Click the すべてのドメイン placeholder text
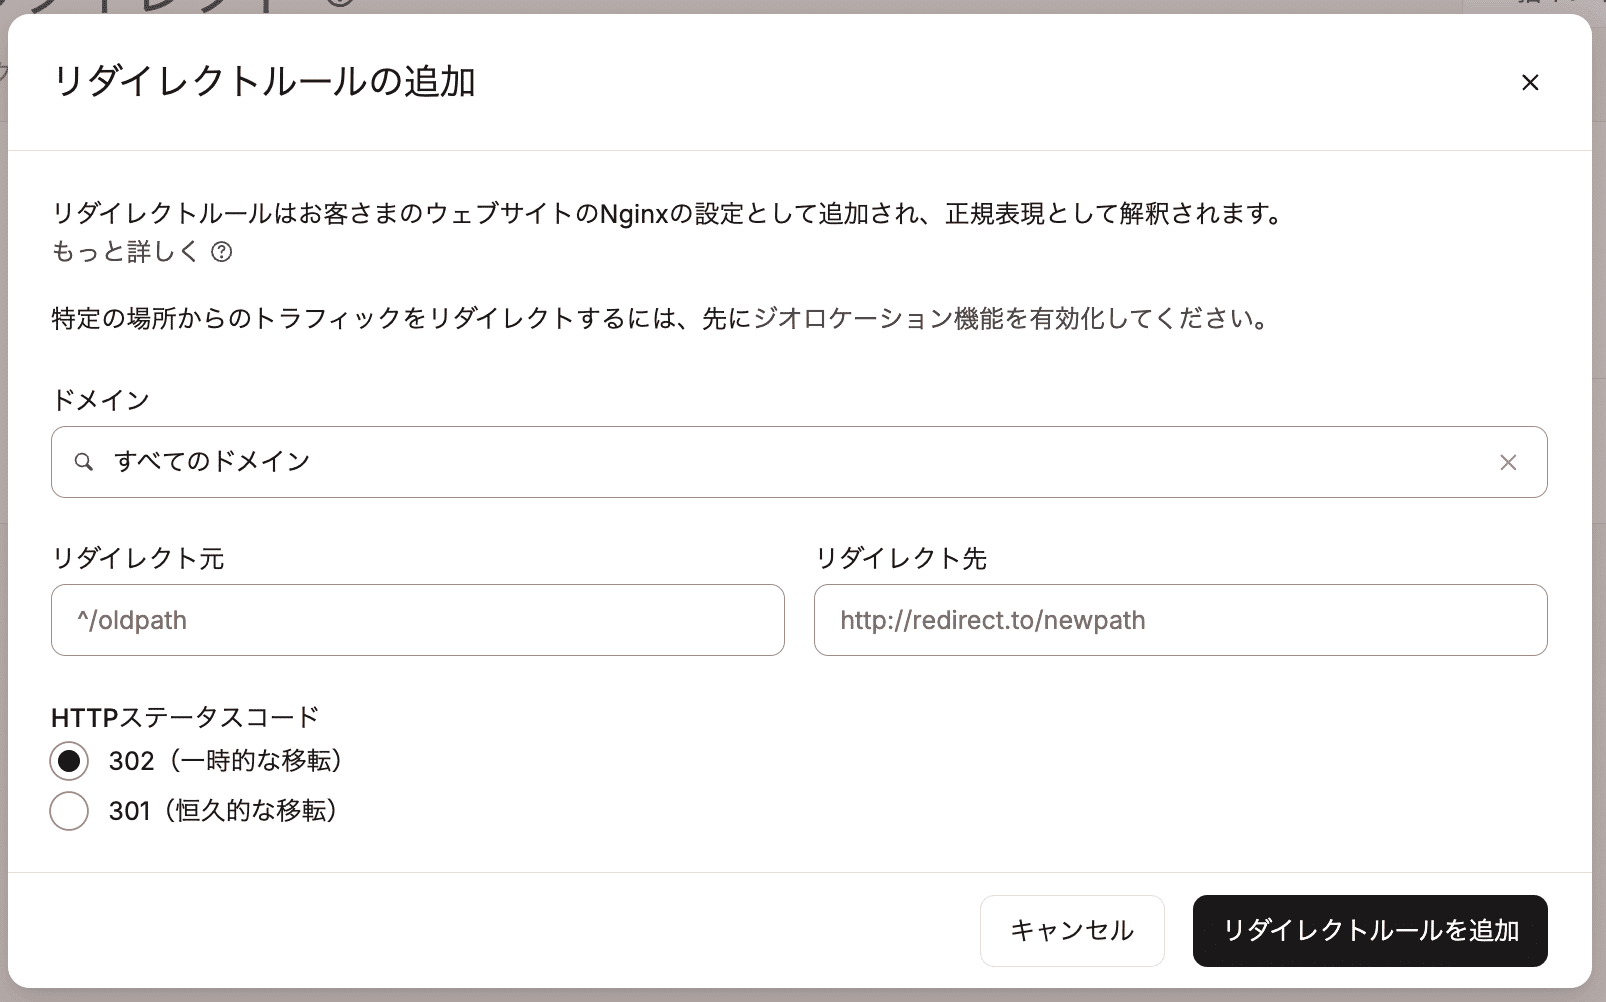The width and height of the screenshot is (1606, 1002). click(212, 462)
